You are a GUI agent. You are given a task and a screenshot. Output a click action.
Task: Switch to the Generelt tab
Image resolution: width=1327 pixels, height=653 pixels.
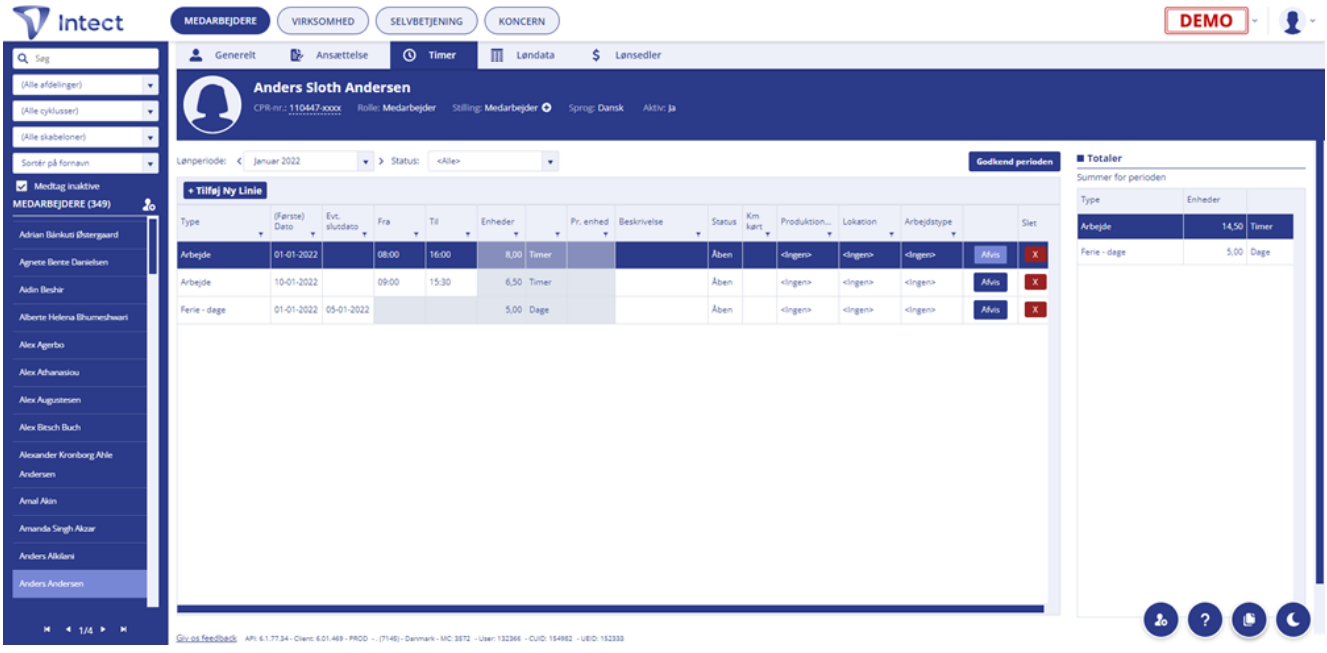(224, 55)
